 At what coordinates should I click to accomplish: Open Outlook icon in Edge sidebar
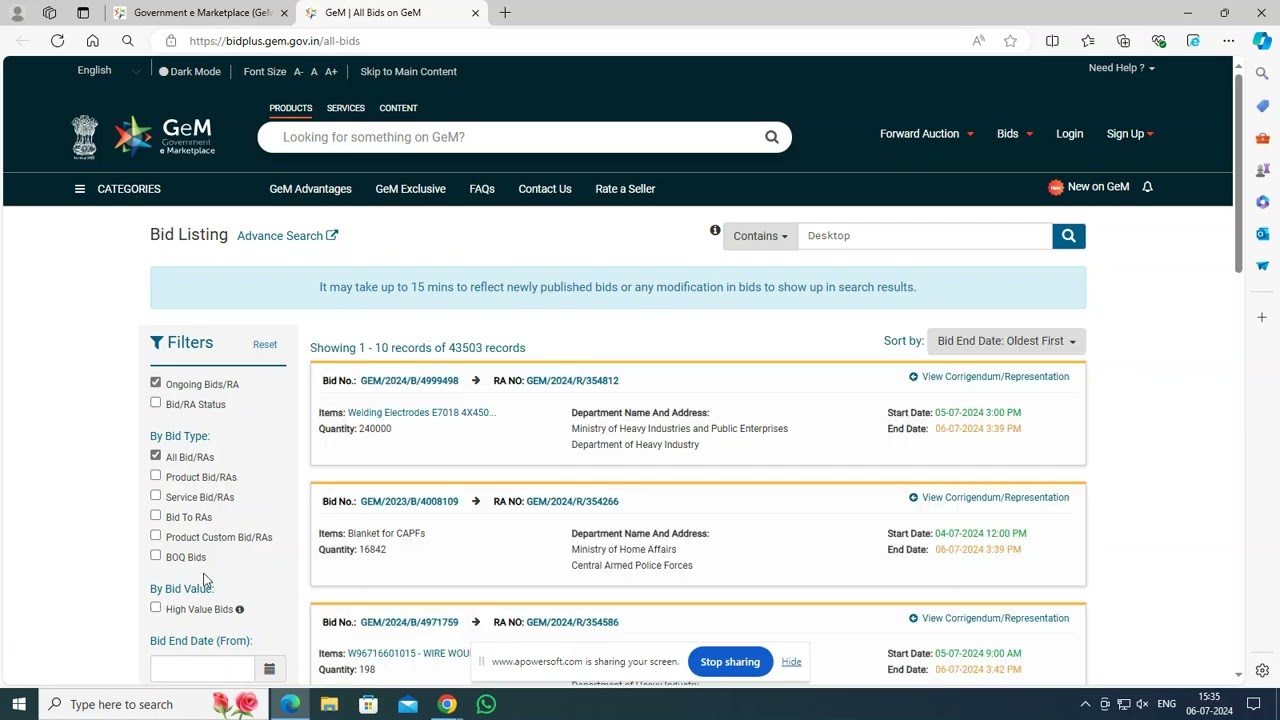pos(1262,234)
